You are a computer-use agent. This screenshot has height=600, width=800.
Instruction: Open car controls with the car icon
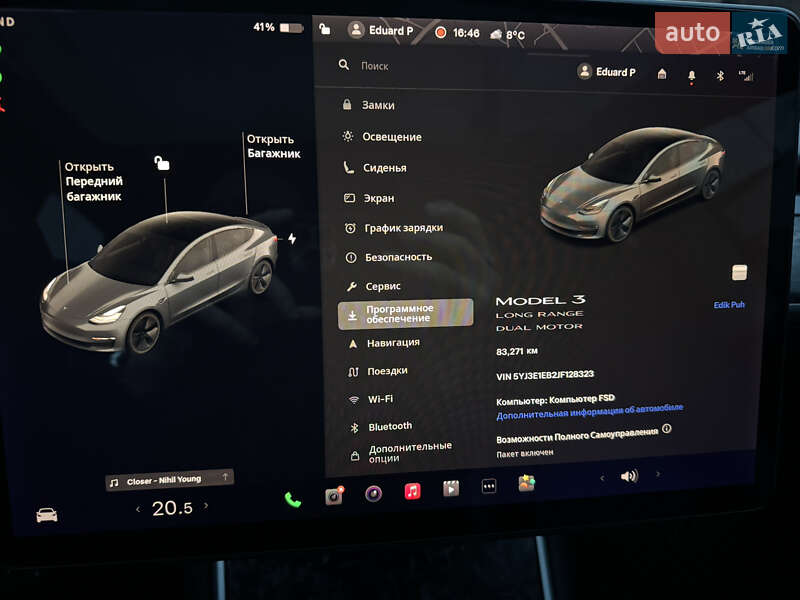click(47, 515)
